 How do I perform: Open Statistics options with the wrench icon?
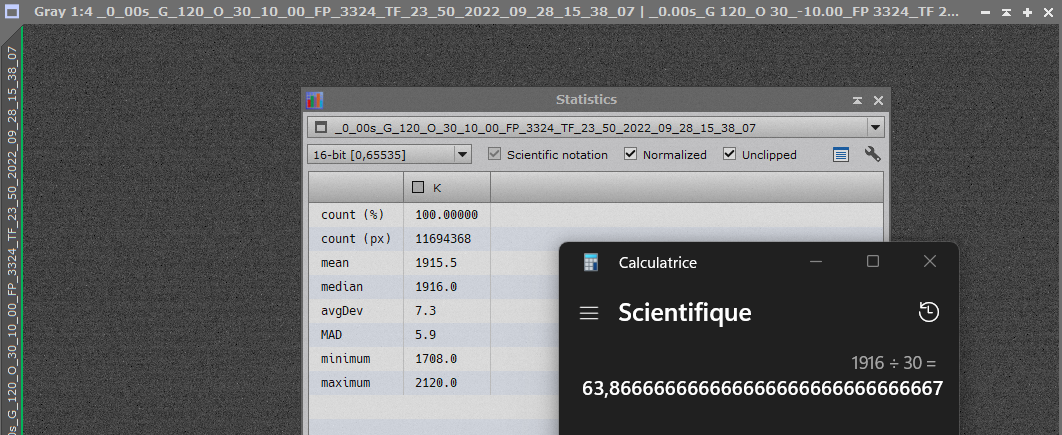(x=872, y=154)
